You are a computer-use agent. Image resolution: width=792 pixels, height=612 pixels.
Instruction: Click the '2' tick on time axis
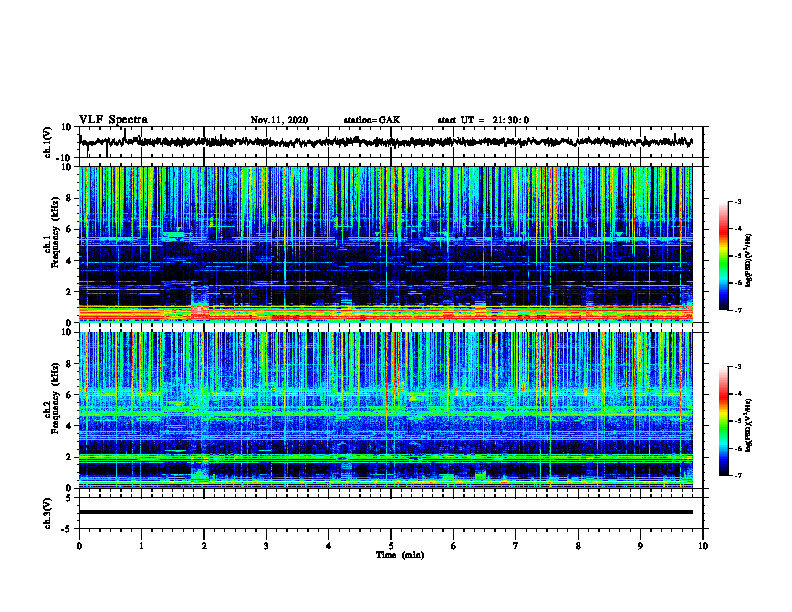pyautogui.click(x=204, y=546)
